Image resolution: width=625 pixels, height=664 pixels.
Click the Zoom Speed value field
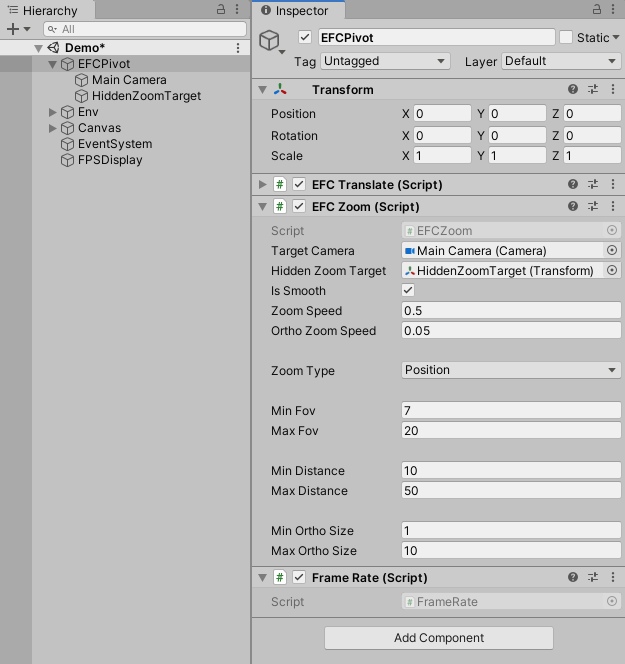[x=511, y=310]
